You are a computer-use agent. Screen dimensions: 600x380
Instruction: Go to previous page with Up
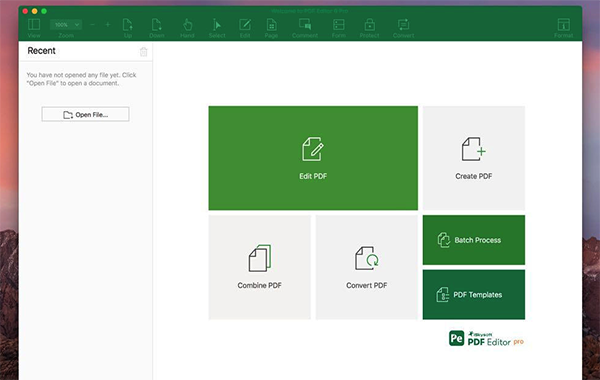tap(128, 28)
